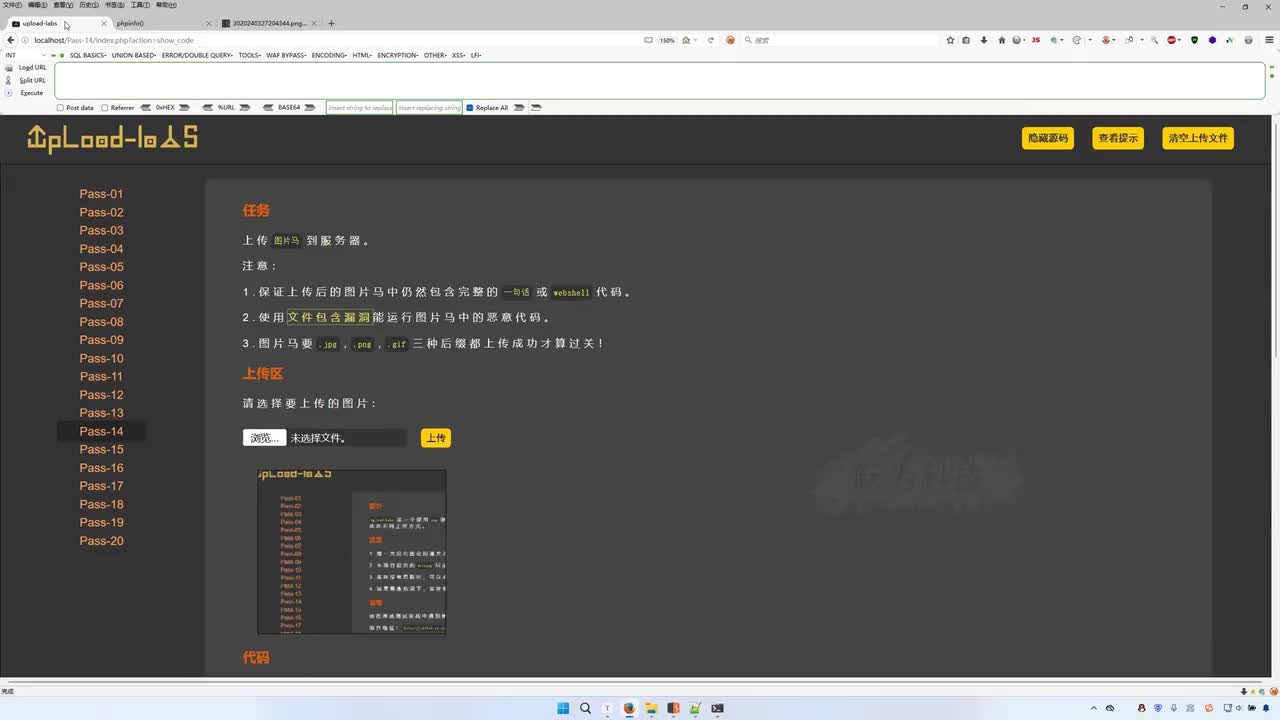Viewport: 1280px width, 720px height.
Task: Open Pass-20 in sidebar
Action: tap(102, 541)
